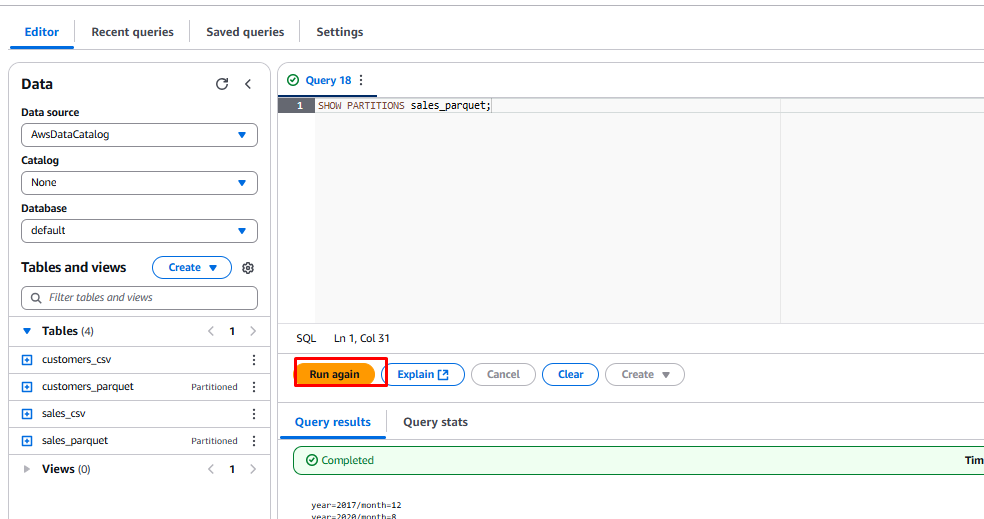Viewport: 984px width, 519px height.
Task: Open table settings gear icon
Action: pos(248,268)
